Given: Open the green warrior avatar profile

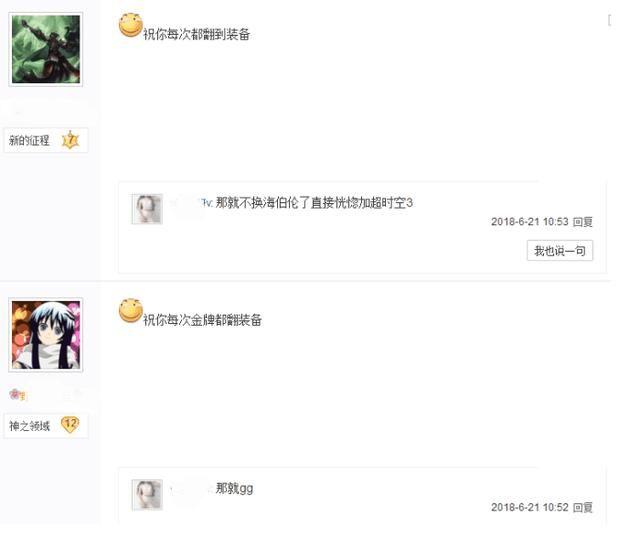Looking at the screenshot, I should tap(46, 49).
